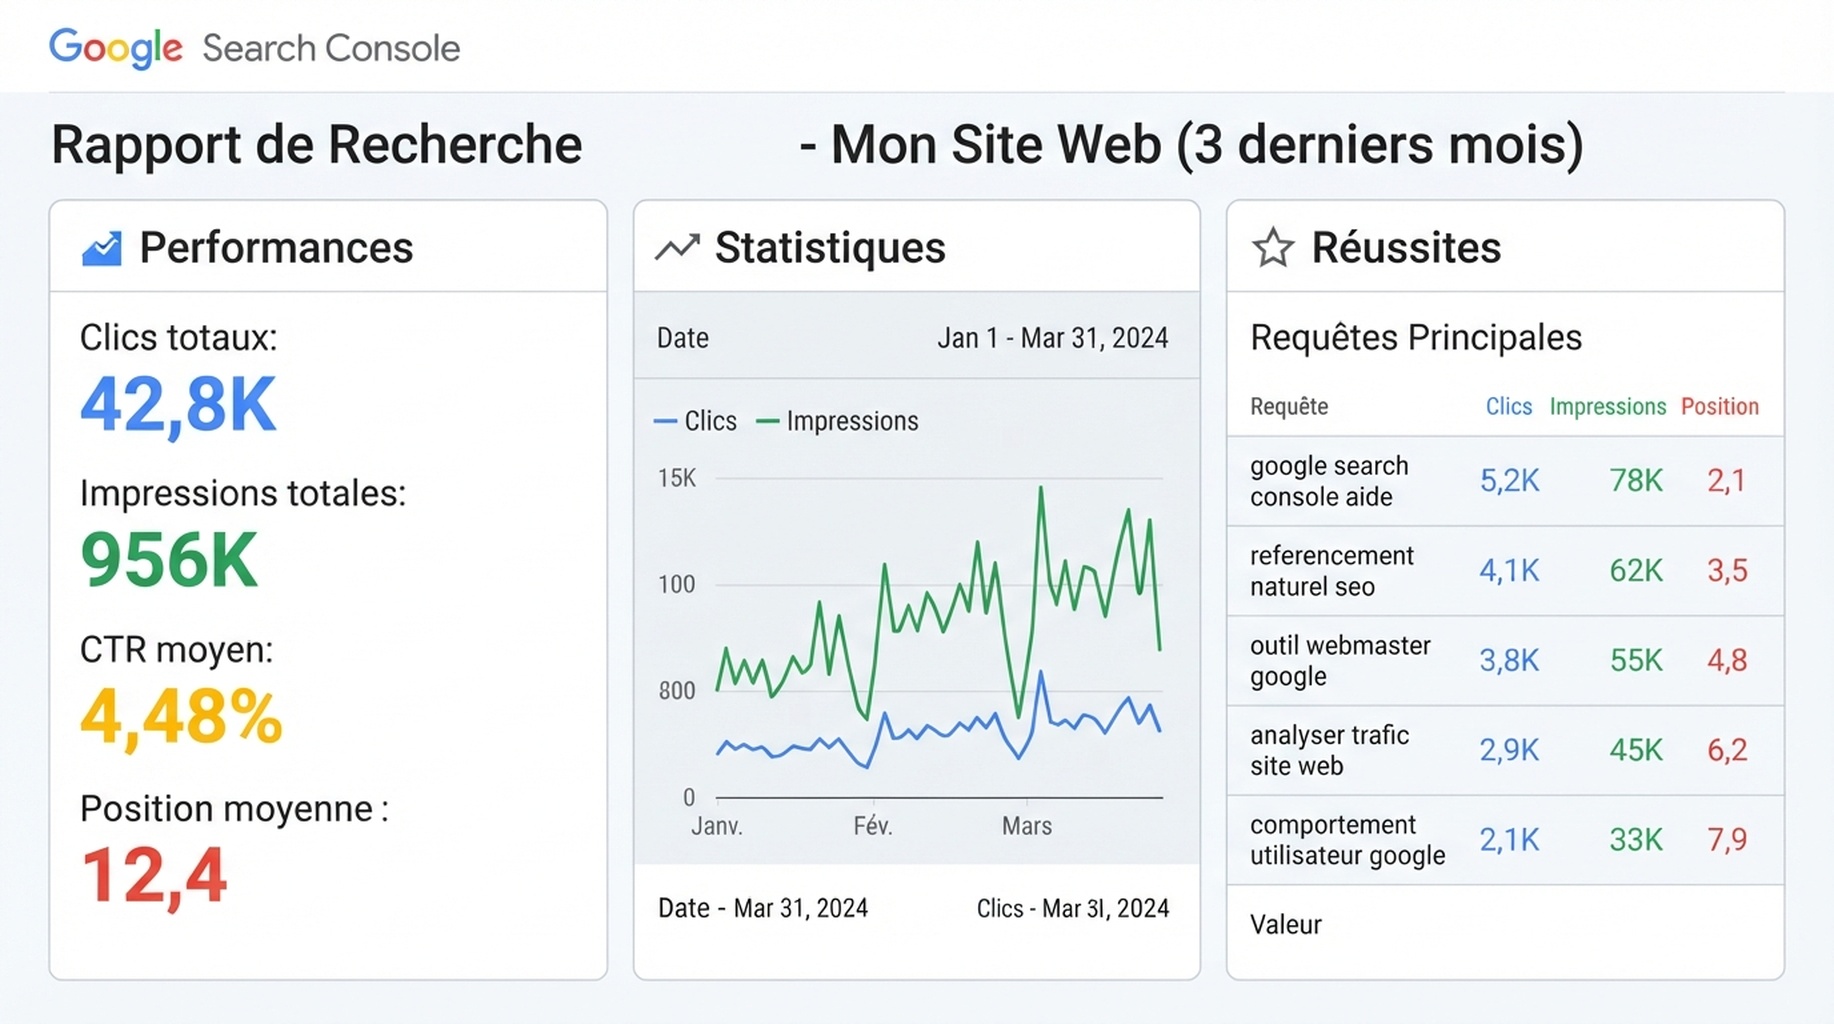Click the Janv. axis label
The width and height of the screenshot is (1834, 1024).
[x=717, y=826]
